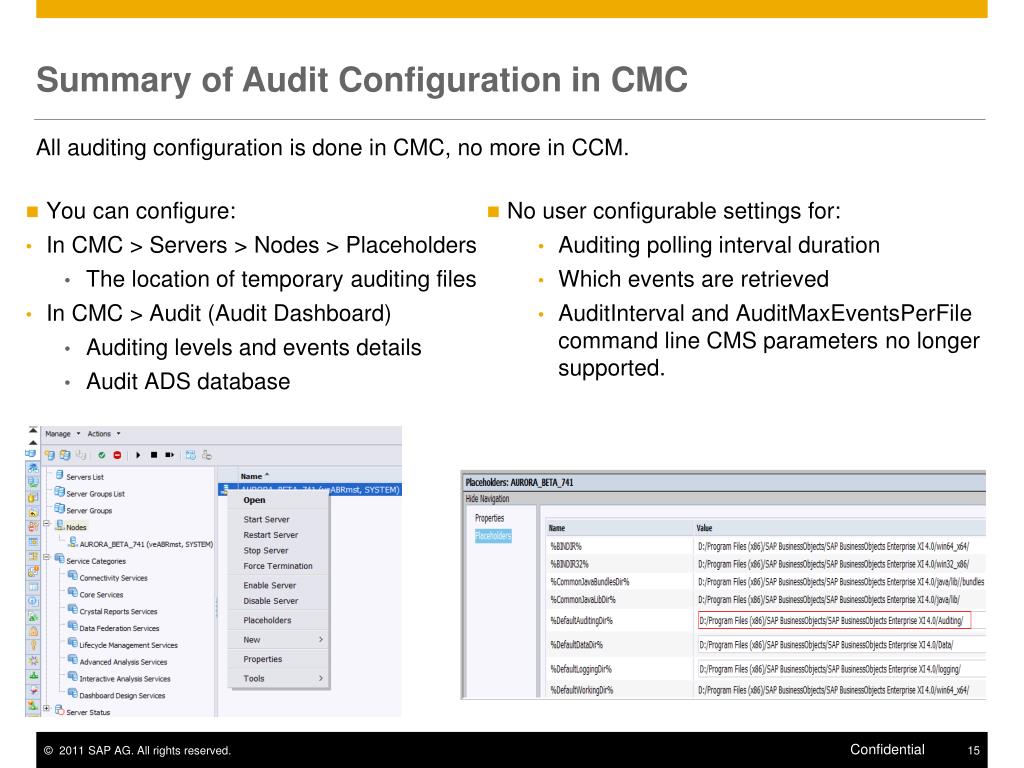Click the second toolbar icon, create server group
This screenshot has width=1024, height=768.
coord(65,455)
